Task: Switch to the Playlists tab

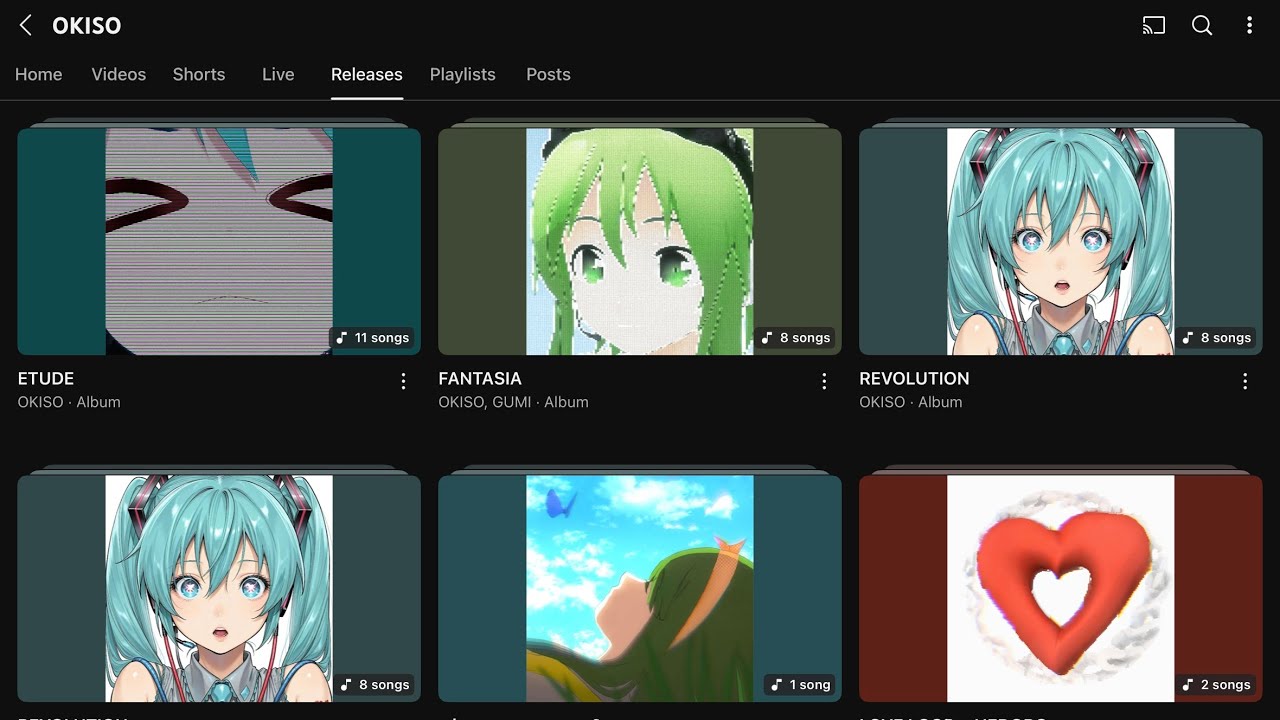Action: 463,75
